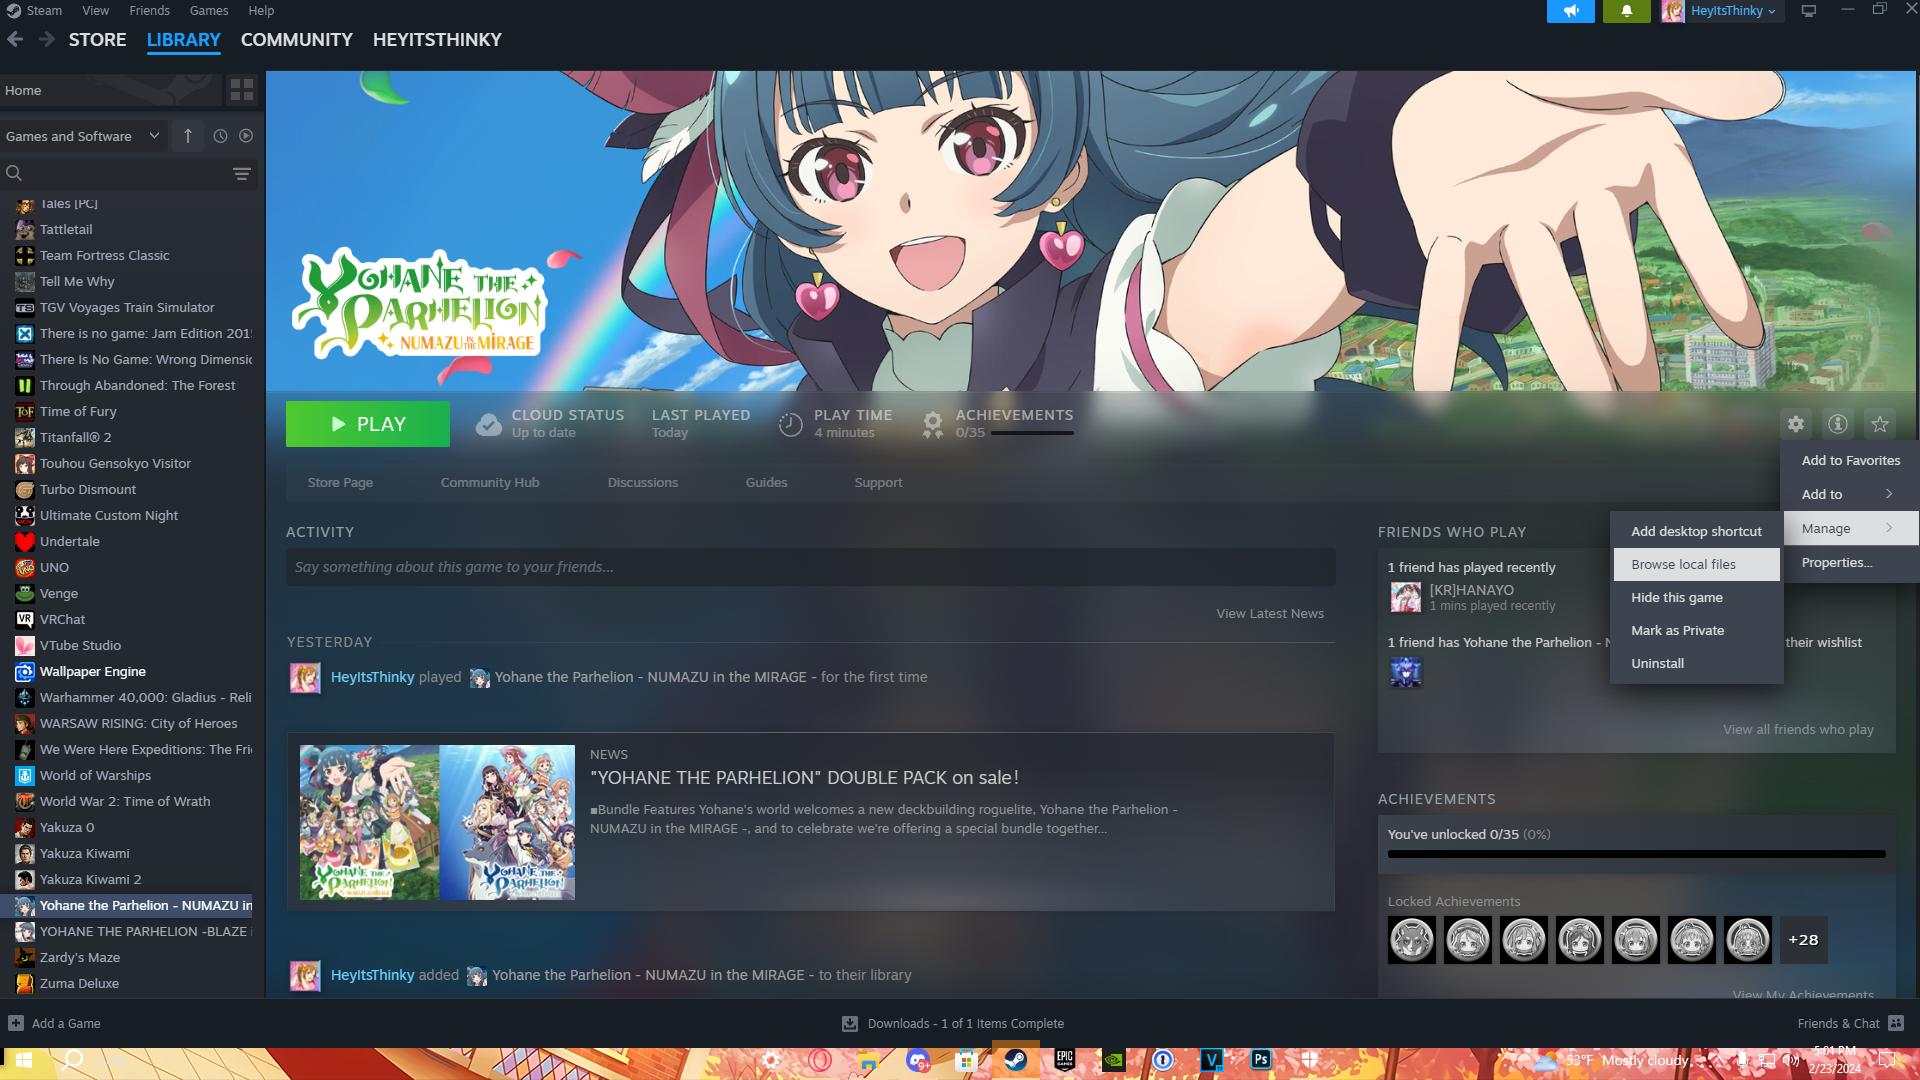The image size is (1920, 1080).
Task: Click the library filter options icon
Action: click(x=242, y=173)
